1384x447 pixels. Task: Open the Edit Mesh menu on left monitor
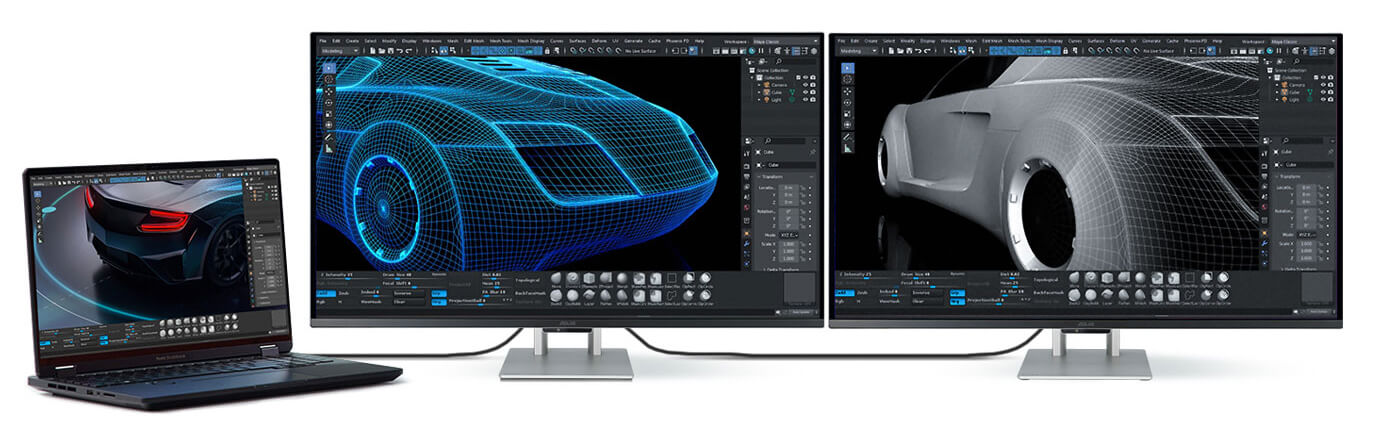[x=473, y=41]
